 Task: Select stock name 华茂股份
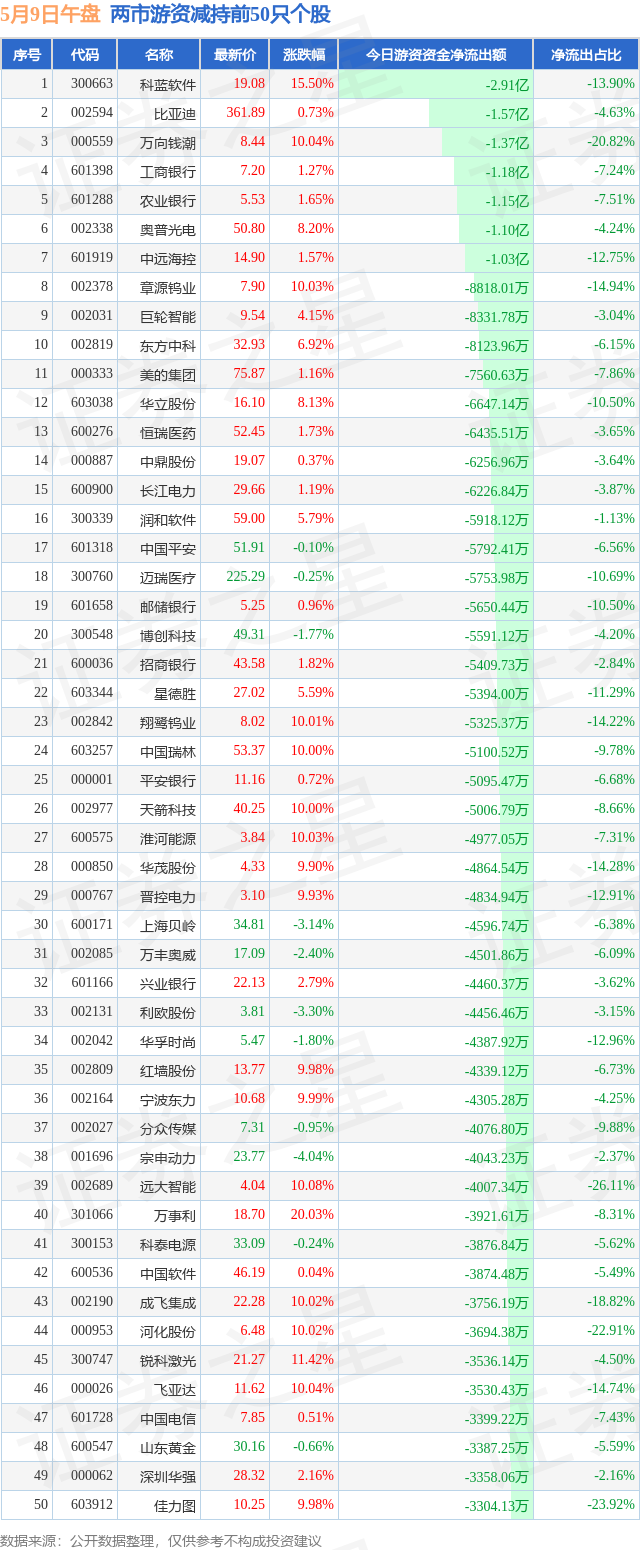168,867
